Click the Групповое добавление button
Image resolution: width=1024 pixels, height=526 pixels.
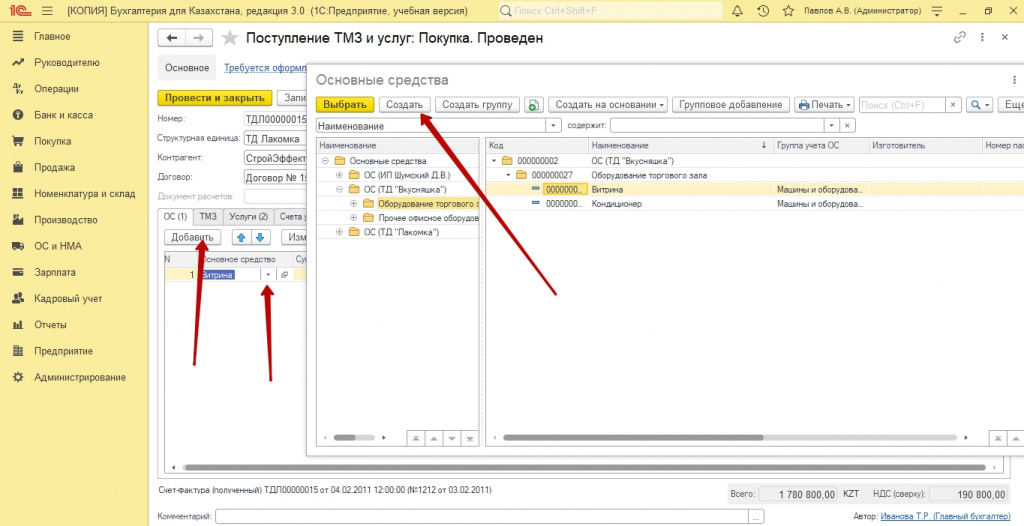point(731,105)
